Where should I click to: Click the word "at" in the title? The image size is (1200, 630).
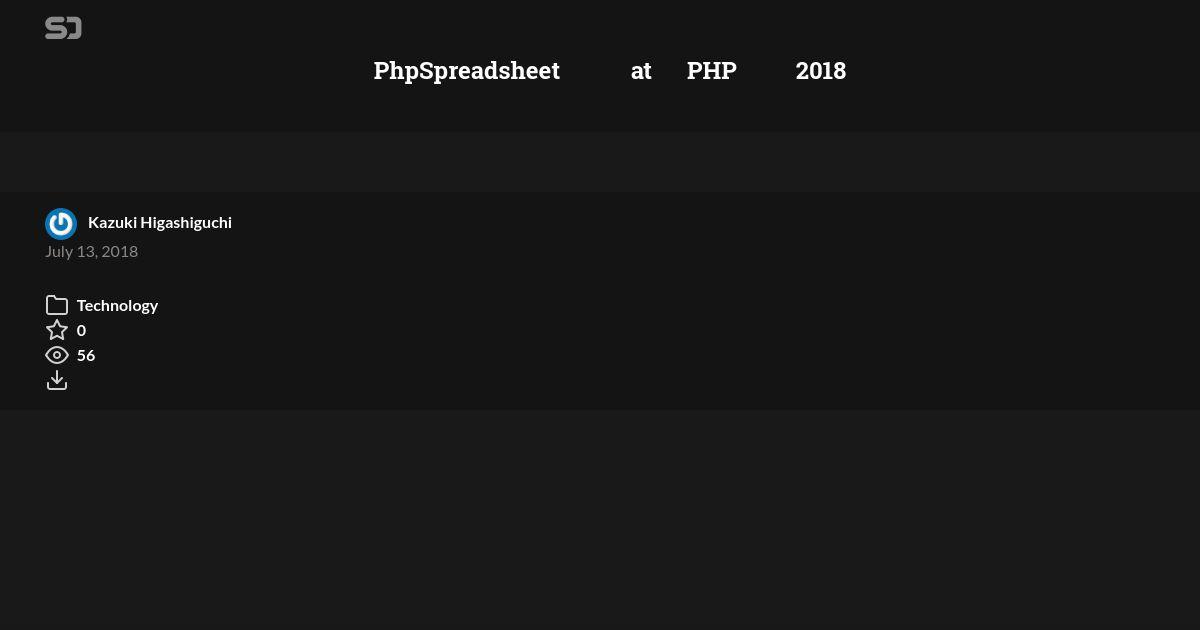pos(641,71)
